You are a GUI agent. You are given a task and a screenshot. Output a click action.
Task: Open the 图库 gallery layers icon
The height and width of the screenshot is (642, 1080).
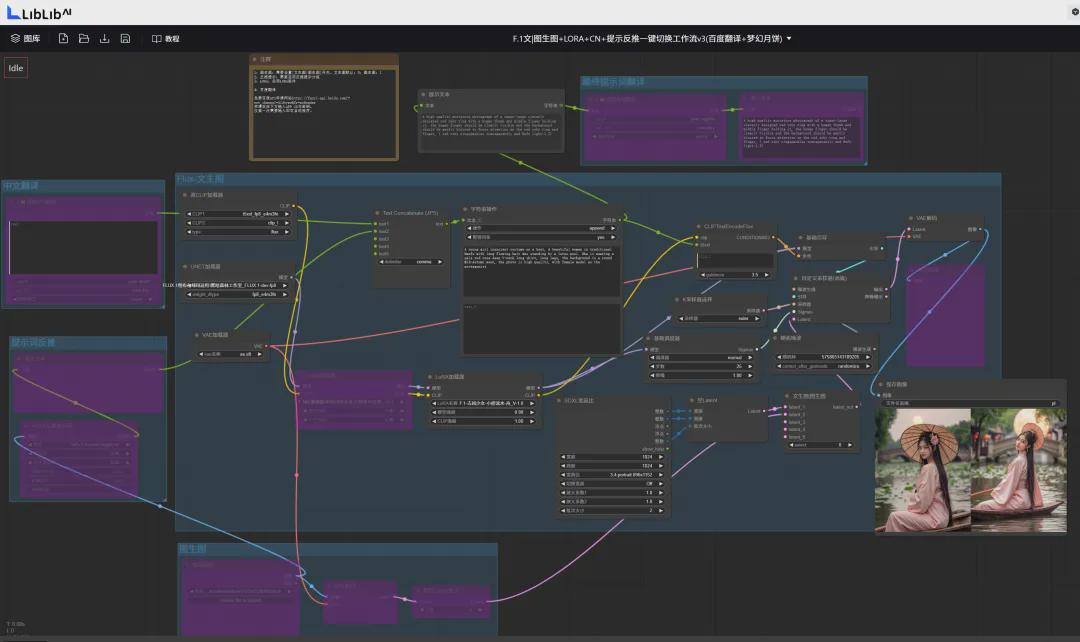[16, 38]
